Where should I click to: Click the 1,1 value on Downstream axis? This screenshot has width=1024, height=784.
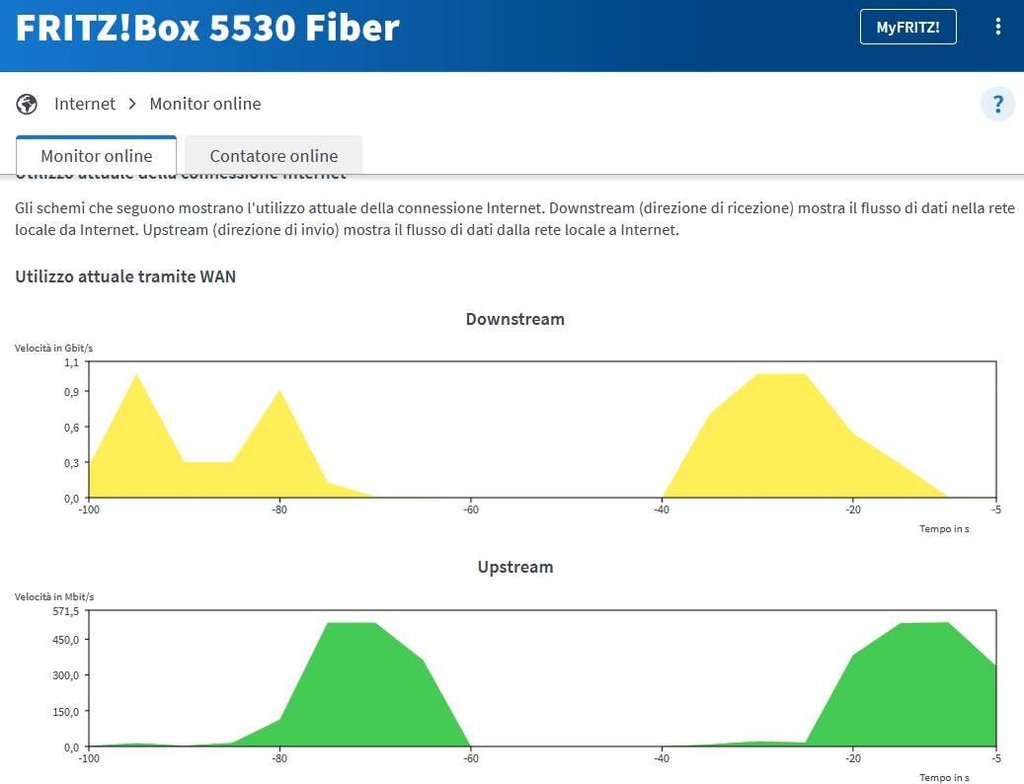pos(71,363)
